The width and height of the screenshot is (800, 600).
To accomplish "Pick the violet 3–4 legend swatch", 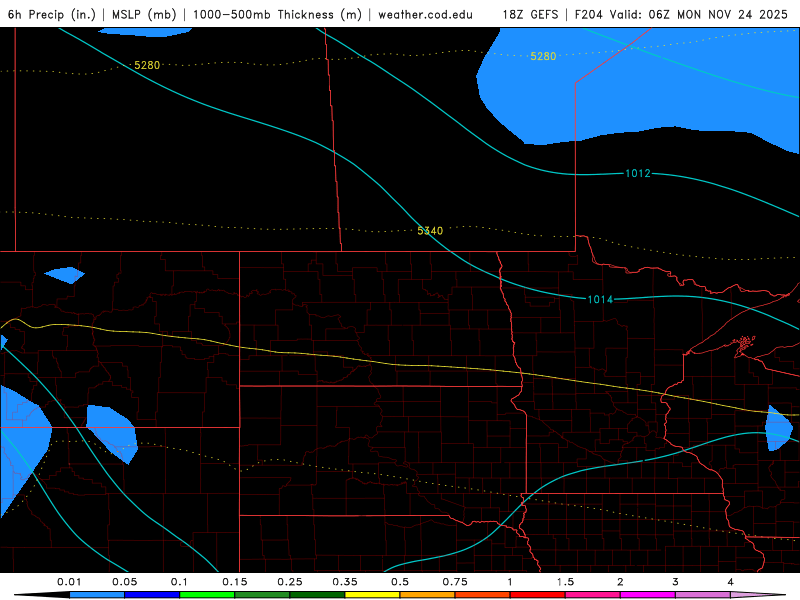I will pos(703,595).
